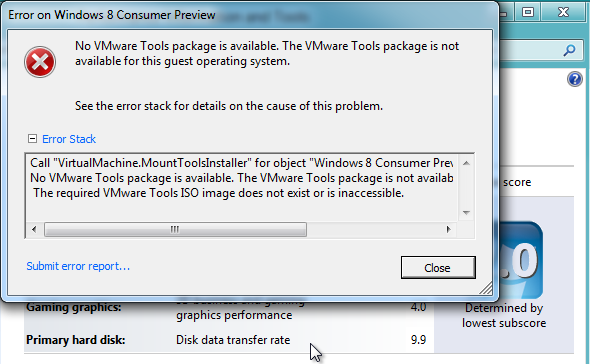This screenshot has height=364, width=590.
Task: Click the Error Stack label link
Action: [x=69, y=139]
